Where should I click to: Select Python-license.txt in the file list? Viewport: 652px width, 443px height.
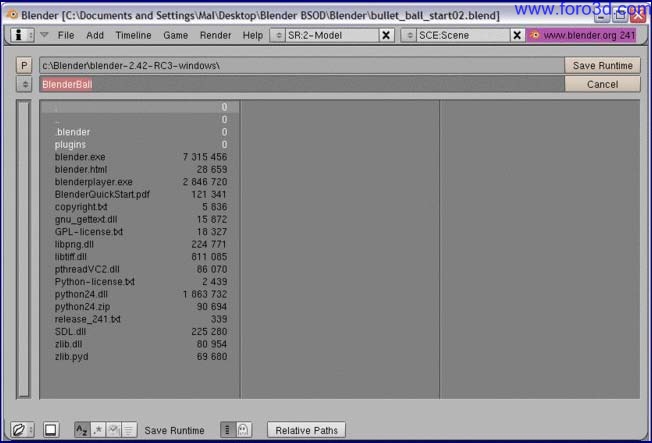click(x=140, y=282)
